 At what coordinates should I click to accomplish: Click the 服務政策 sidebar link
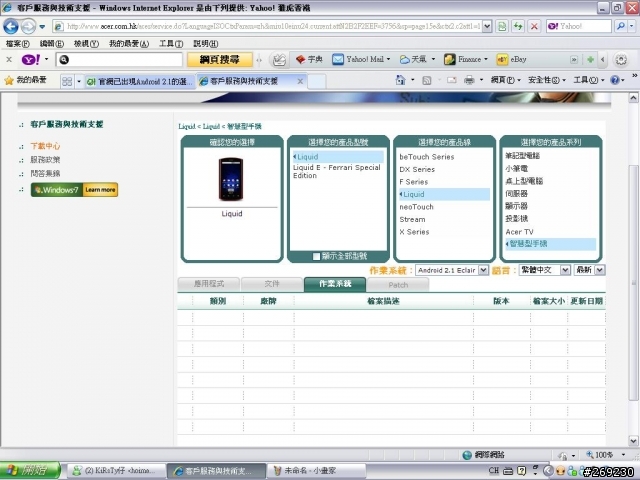pos(45,160)
